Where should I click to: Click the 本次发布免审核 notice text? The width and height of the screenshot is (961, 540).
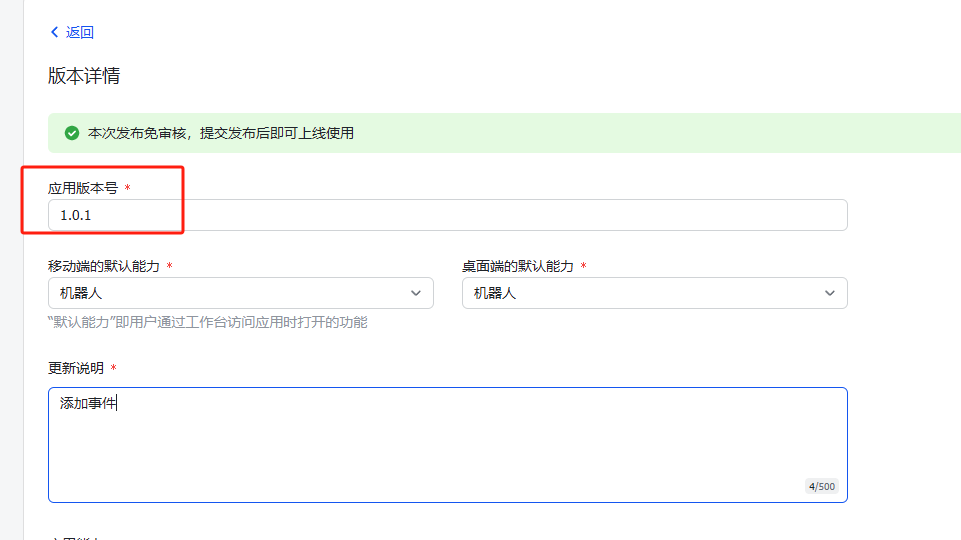click(x=220, y=133)
